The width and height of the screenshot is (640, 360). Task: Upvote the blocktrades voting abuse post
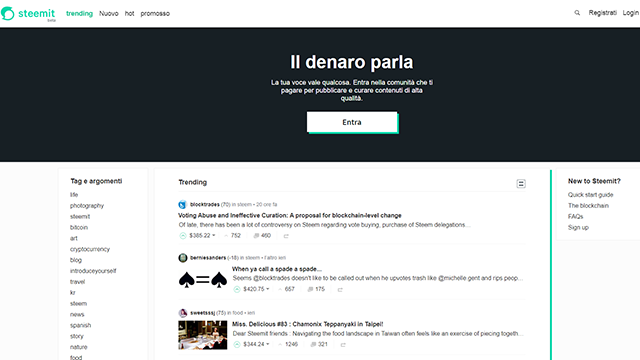183,236
